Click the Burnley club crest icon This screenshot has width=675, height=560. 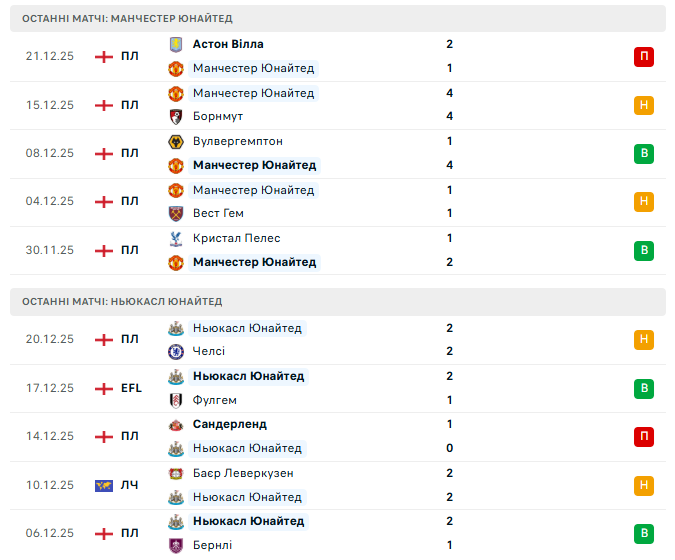pos(176,546)
